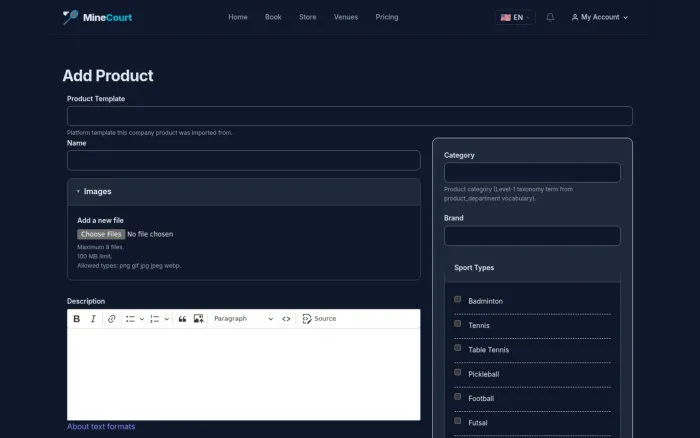Click the MineCourt brand name
700x438 pixels.
(x=107, y=17)
